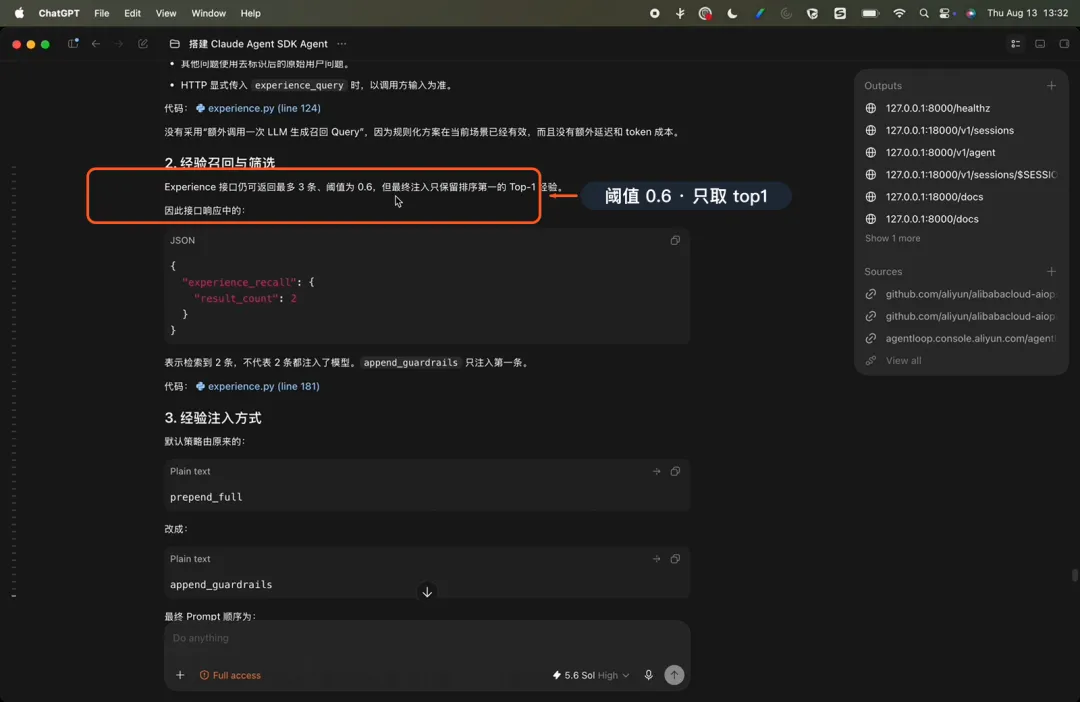Add a new item to Outputs
This screenshot has width=1080, height=702.
pyautogui.click(x=1051, y=85)
